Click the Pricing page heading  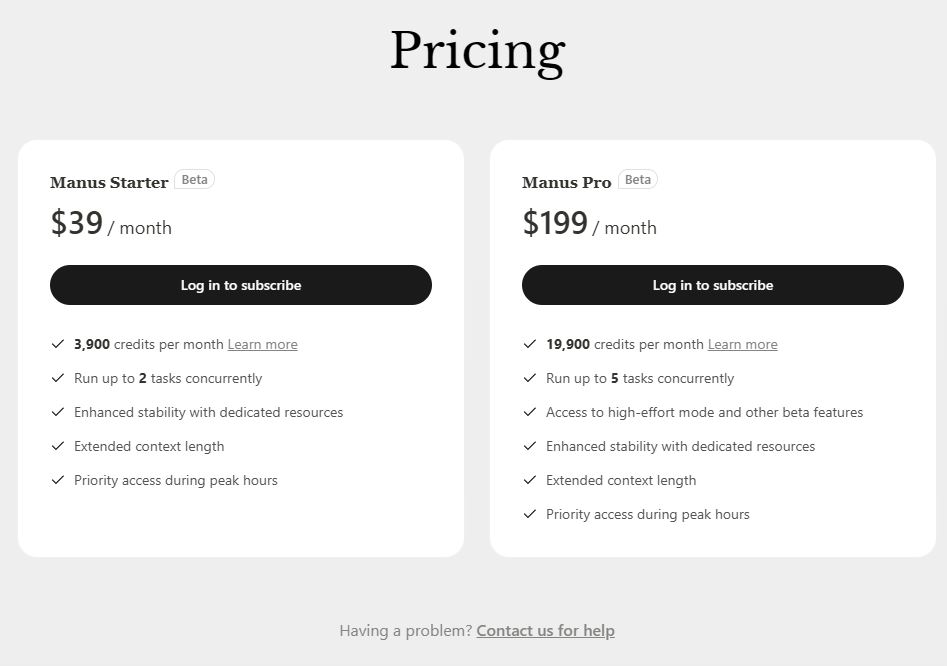pyautogui.click(x=477, y=51)
